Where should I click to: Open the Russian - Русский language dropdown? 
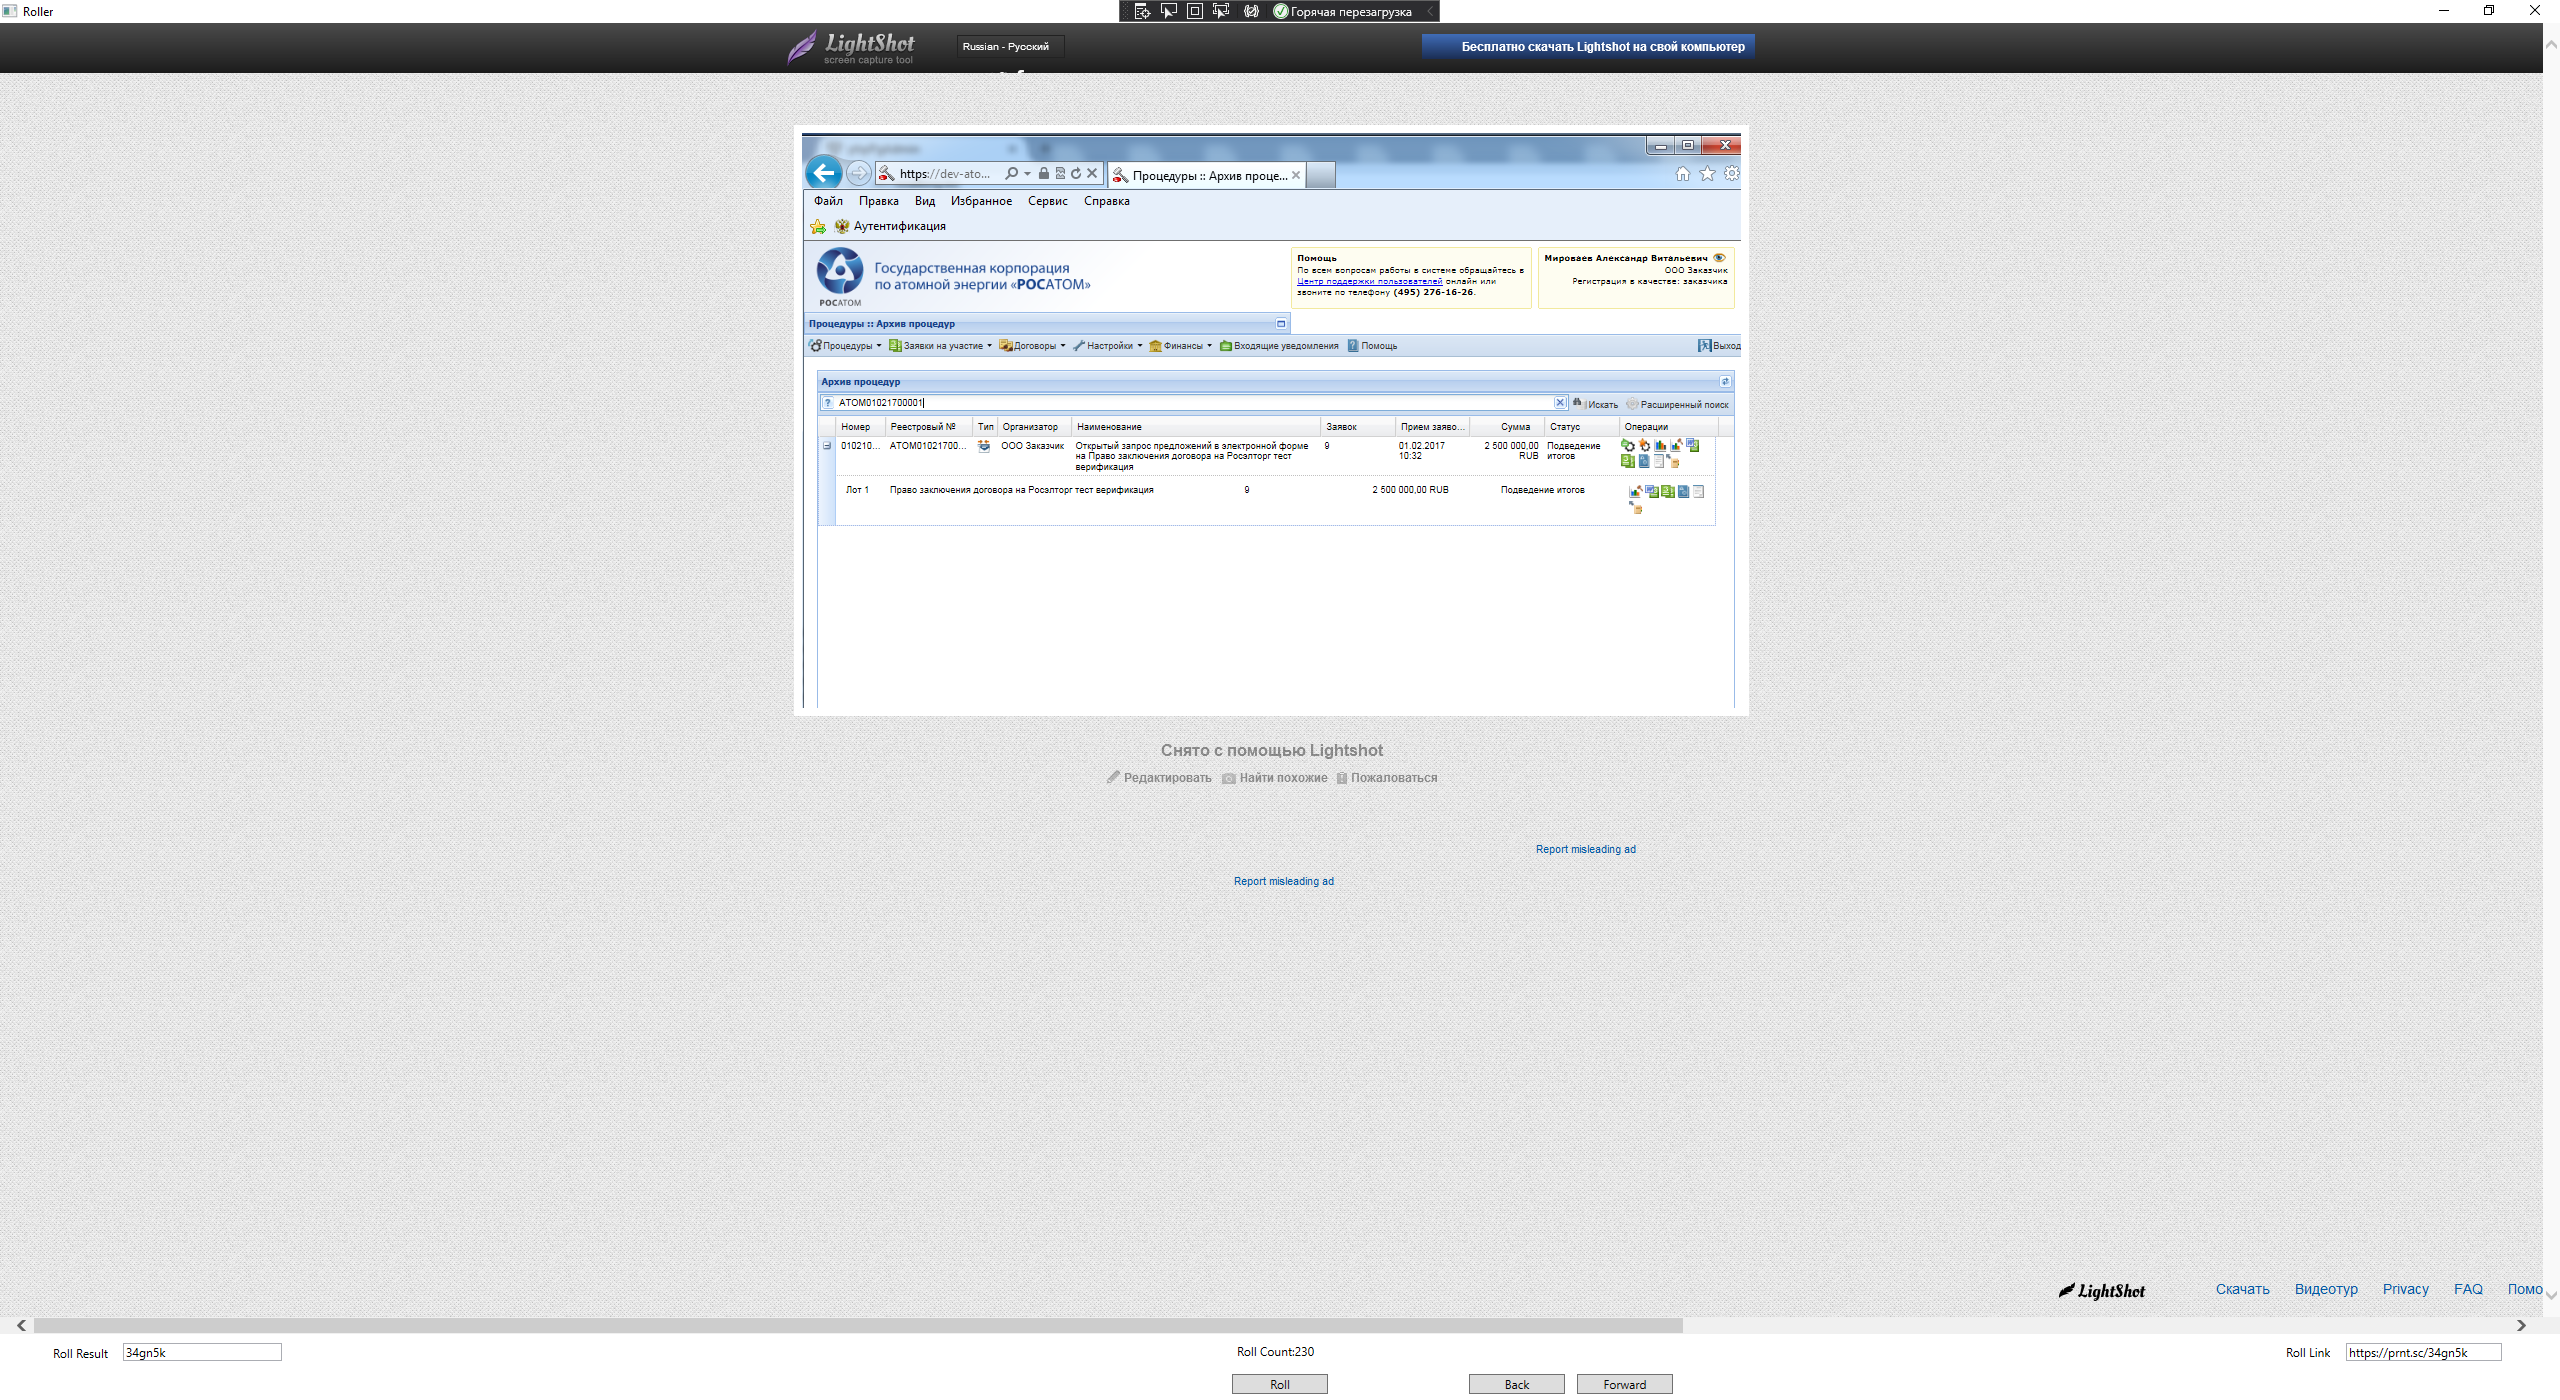pyautogui.click(x=1009, y=46)
